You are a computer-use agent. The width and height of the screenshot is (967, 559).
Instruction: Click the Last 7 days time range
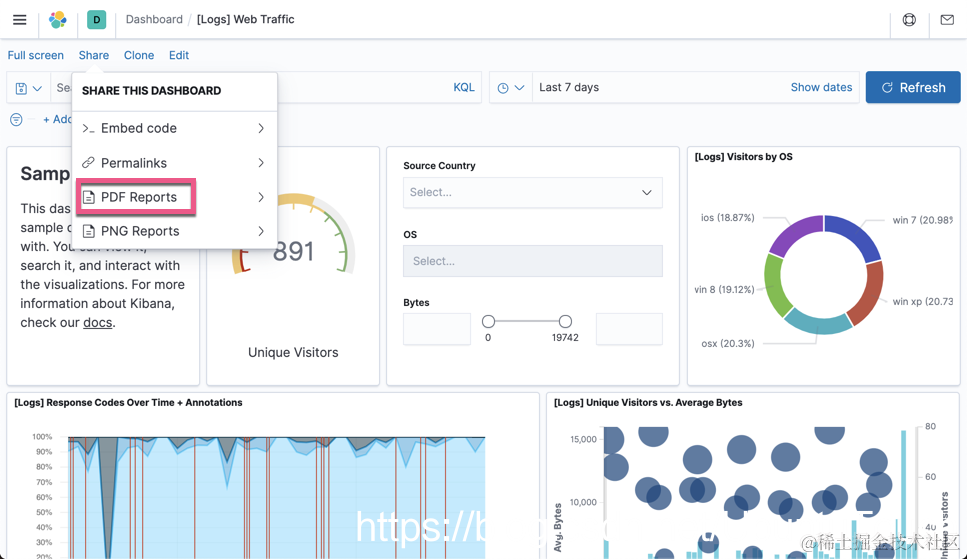pyautogui.click(x=569, y=88)
